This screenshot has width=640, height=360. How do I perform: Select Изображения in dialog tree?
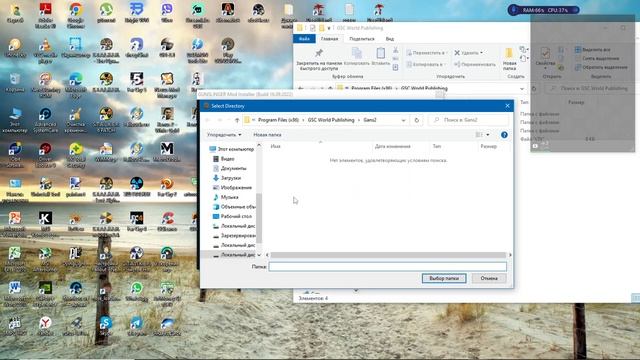(233, 187)
